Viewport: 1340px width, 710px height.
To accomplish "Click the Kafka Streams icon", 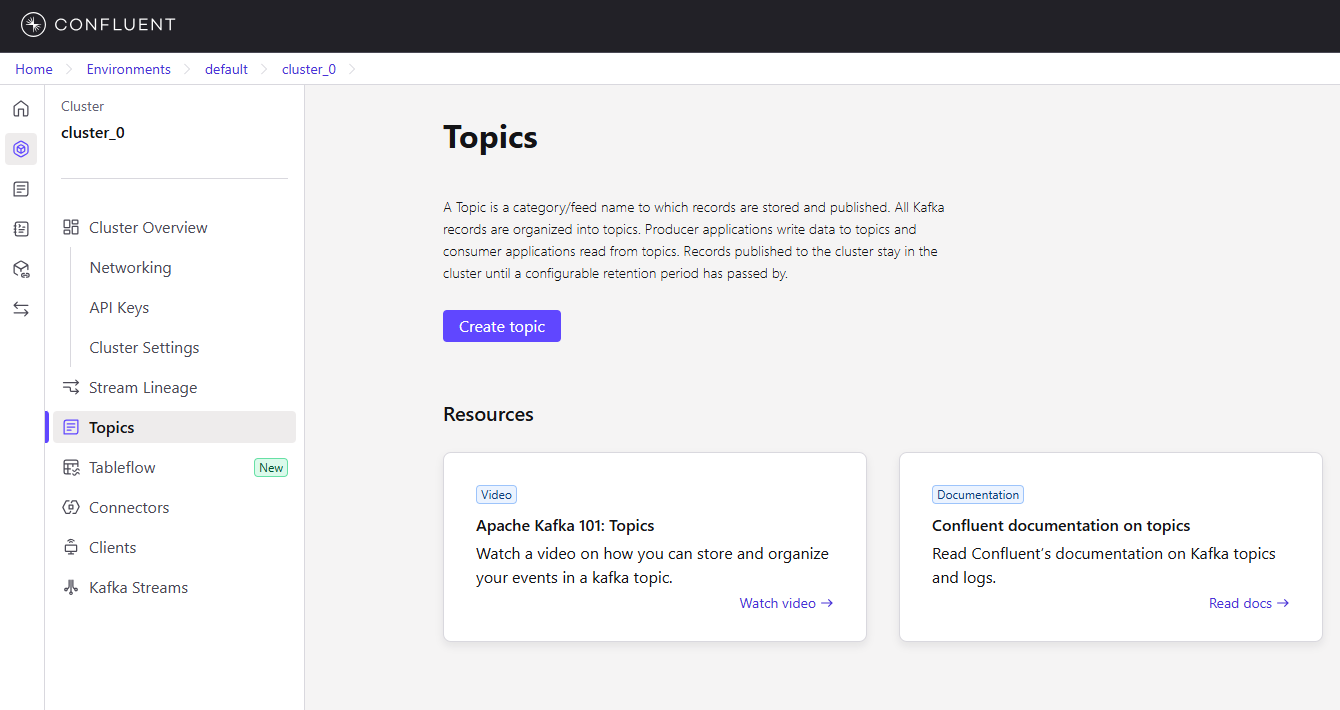I will pyautogui.click(x=71, y=587).
